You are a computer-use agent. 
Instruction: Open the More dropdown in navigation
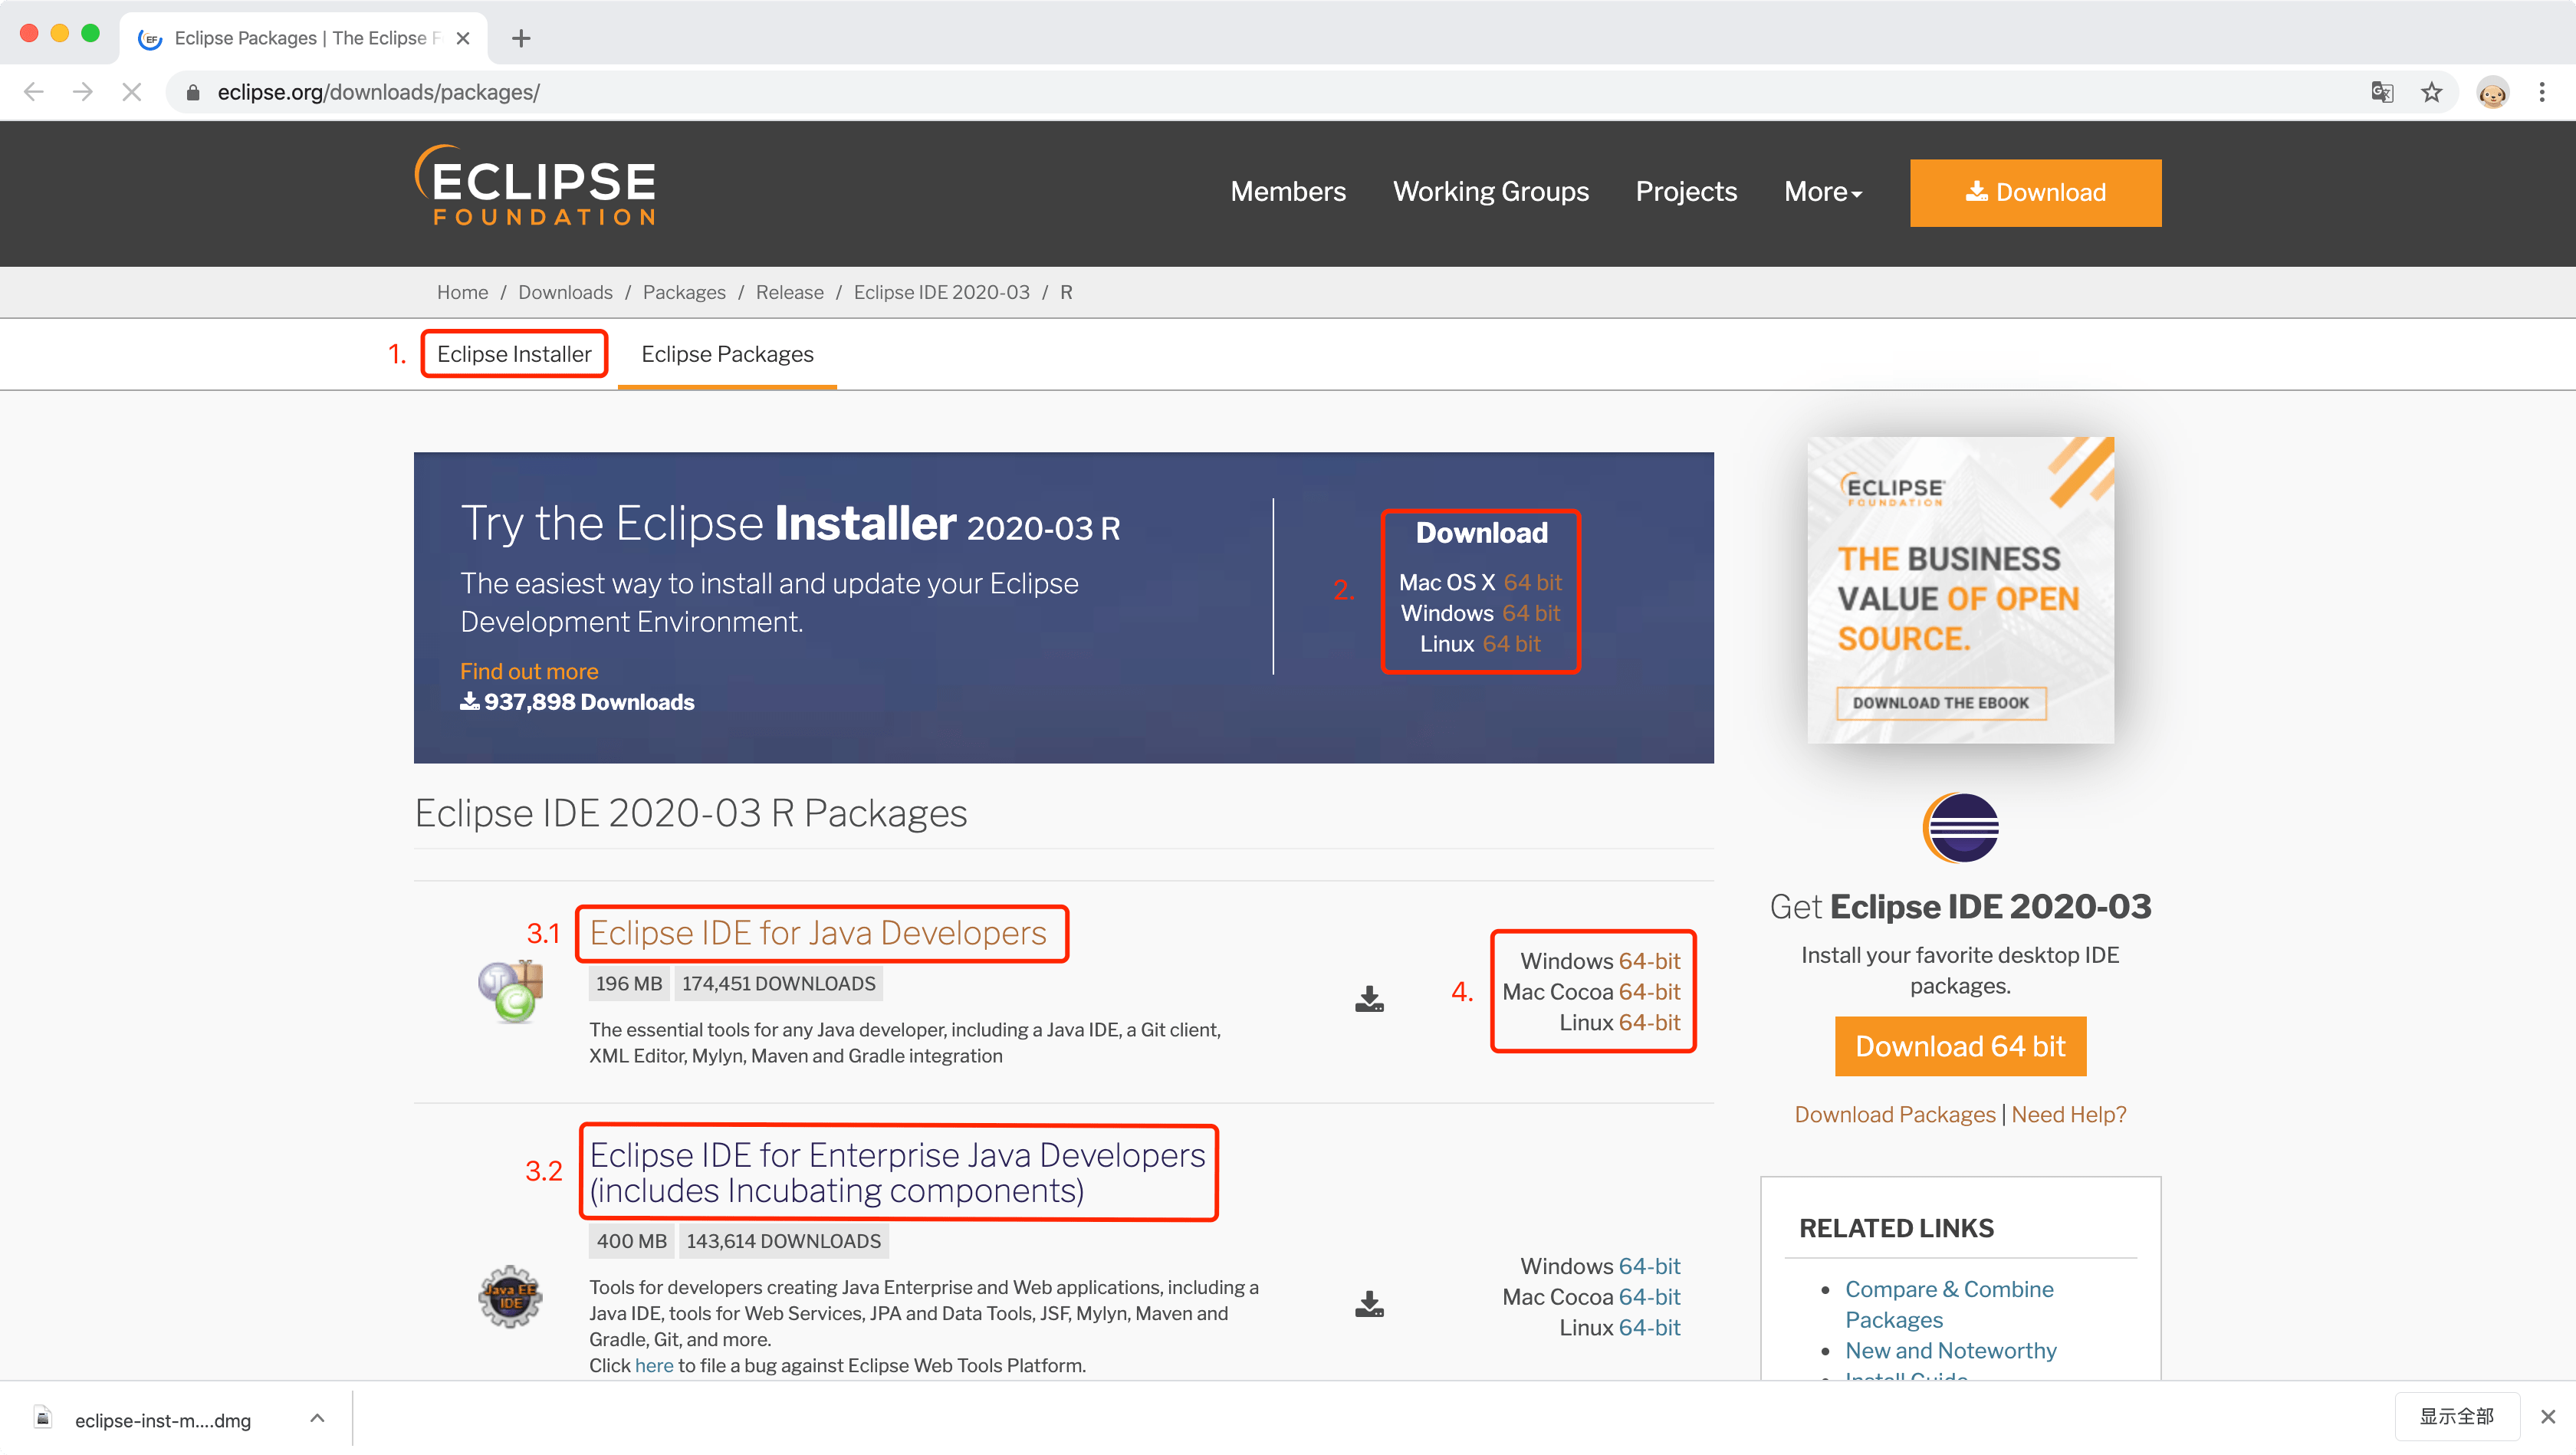point(1822,192)
